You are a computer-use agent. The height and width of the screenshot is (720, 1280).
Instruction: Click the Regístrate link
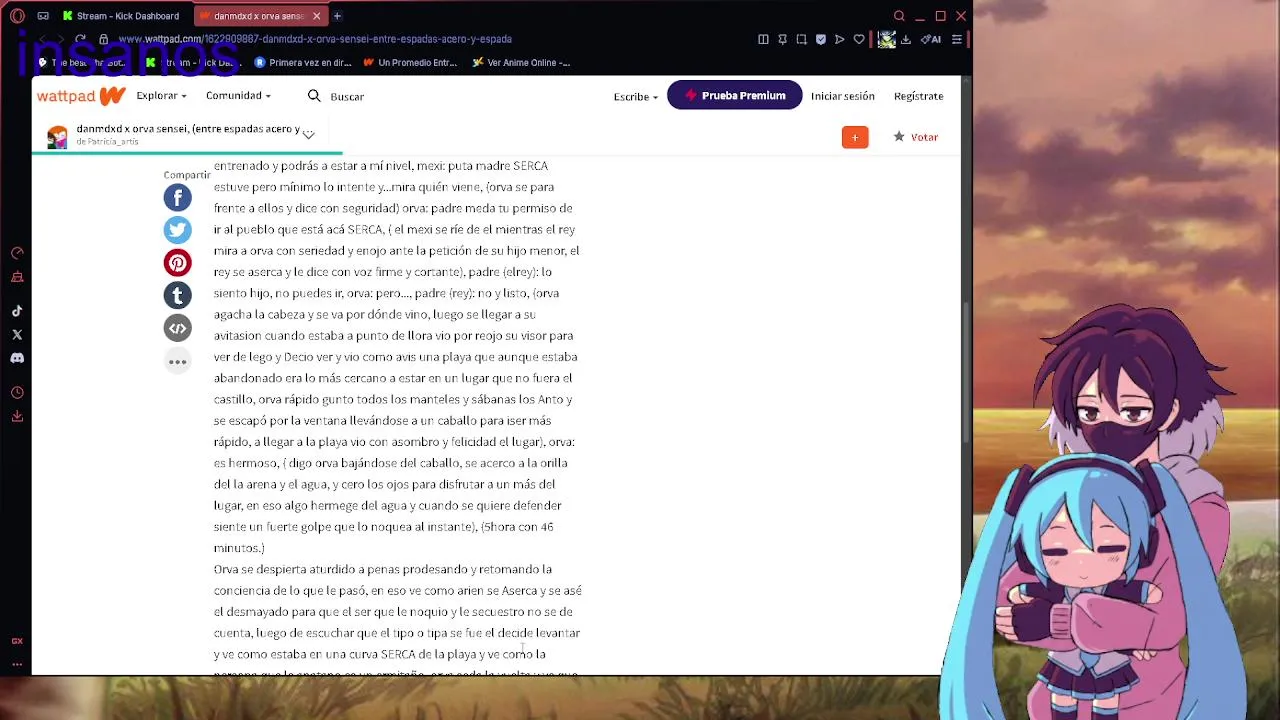point(919,96)
